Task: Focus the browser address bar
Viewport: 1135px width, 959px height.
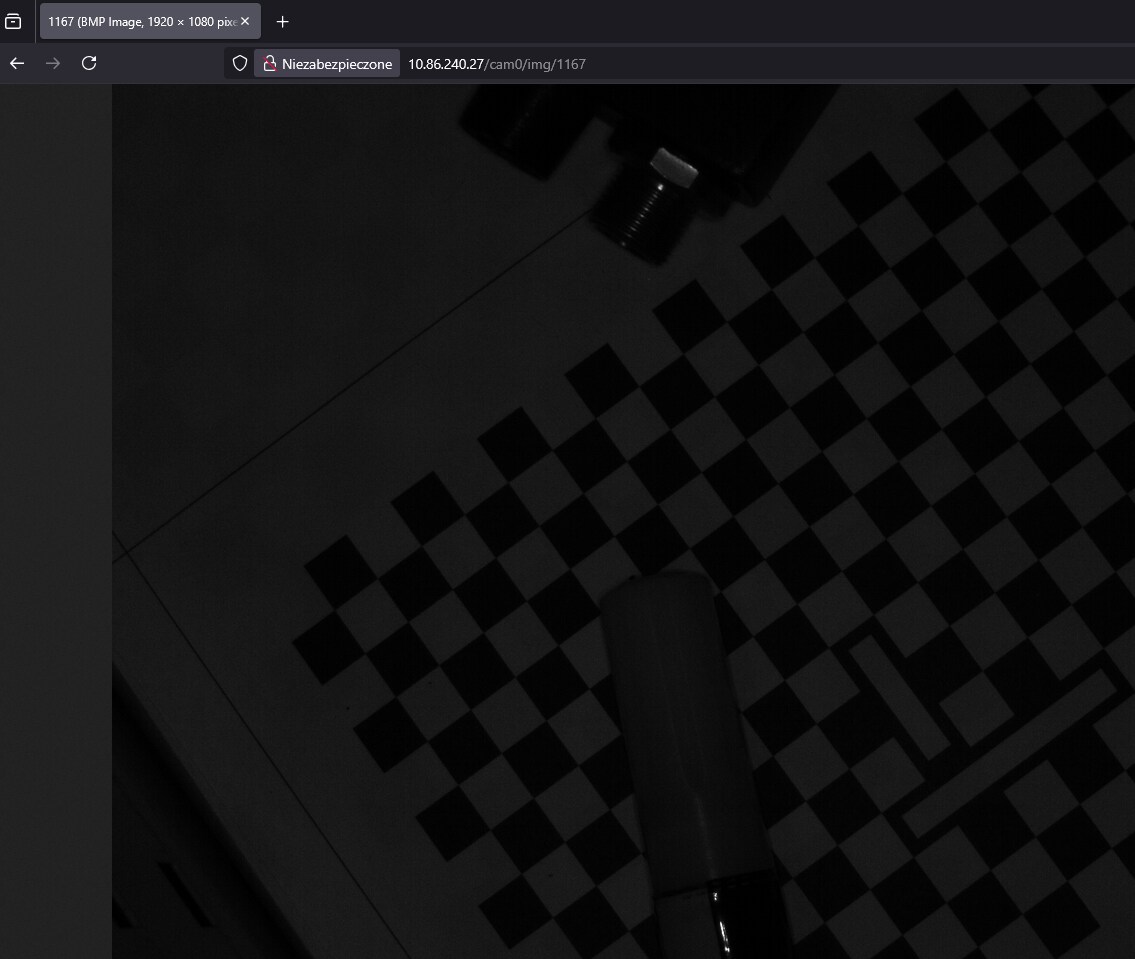Action: pyautogui.click(x=700, y=63)
